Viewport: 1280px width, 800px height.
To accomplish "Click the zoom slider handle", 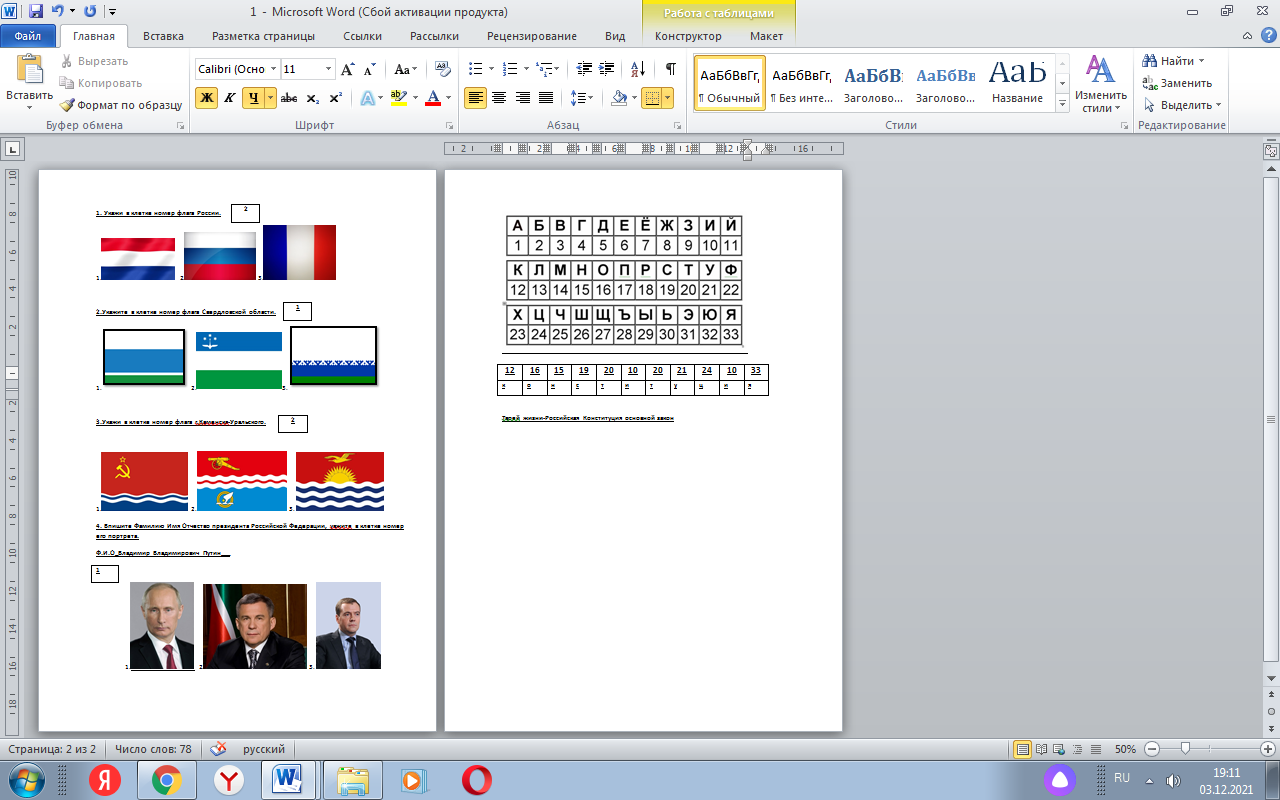I will click(x=1185, y=748).
